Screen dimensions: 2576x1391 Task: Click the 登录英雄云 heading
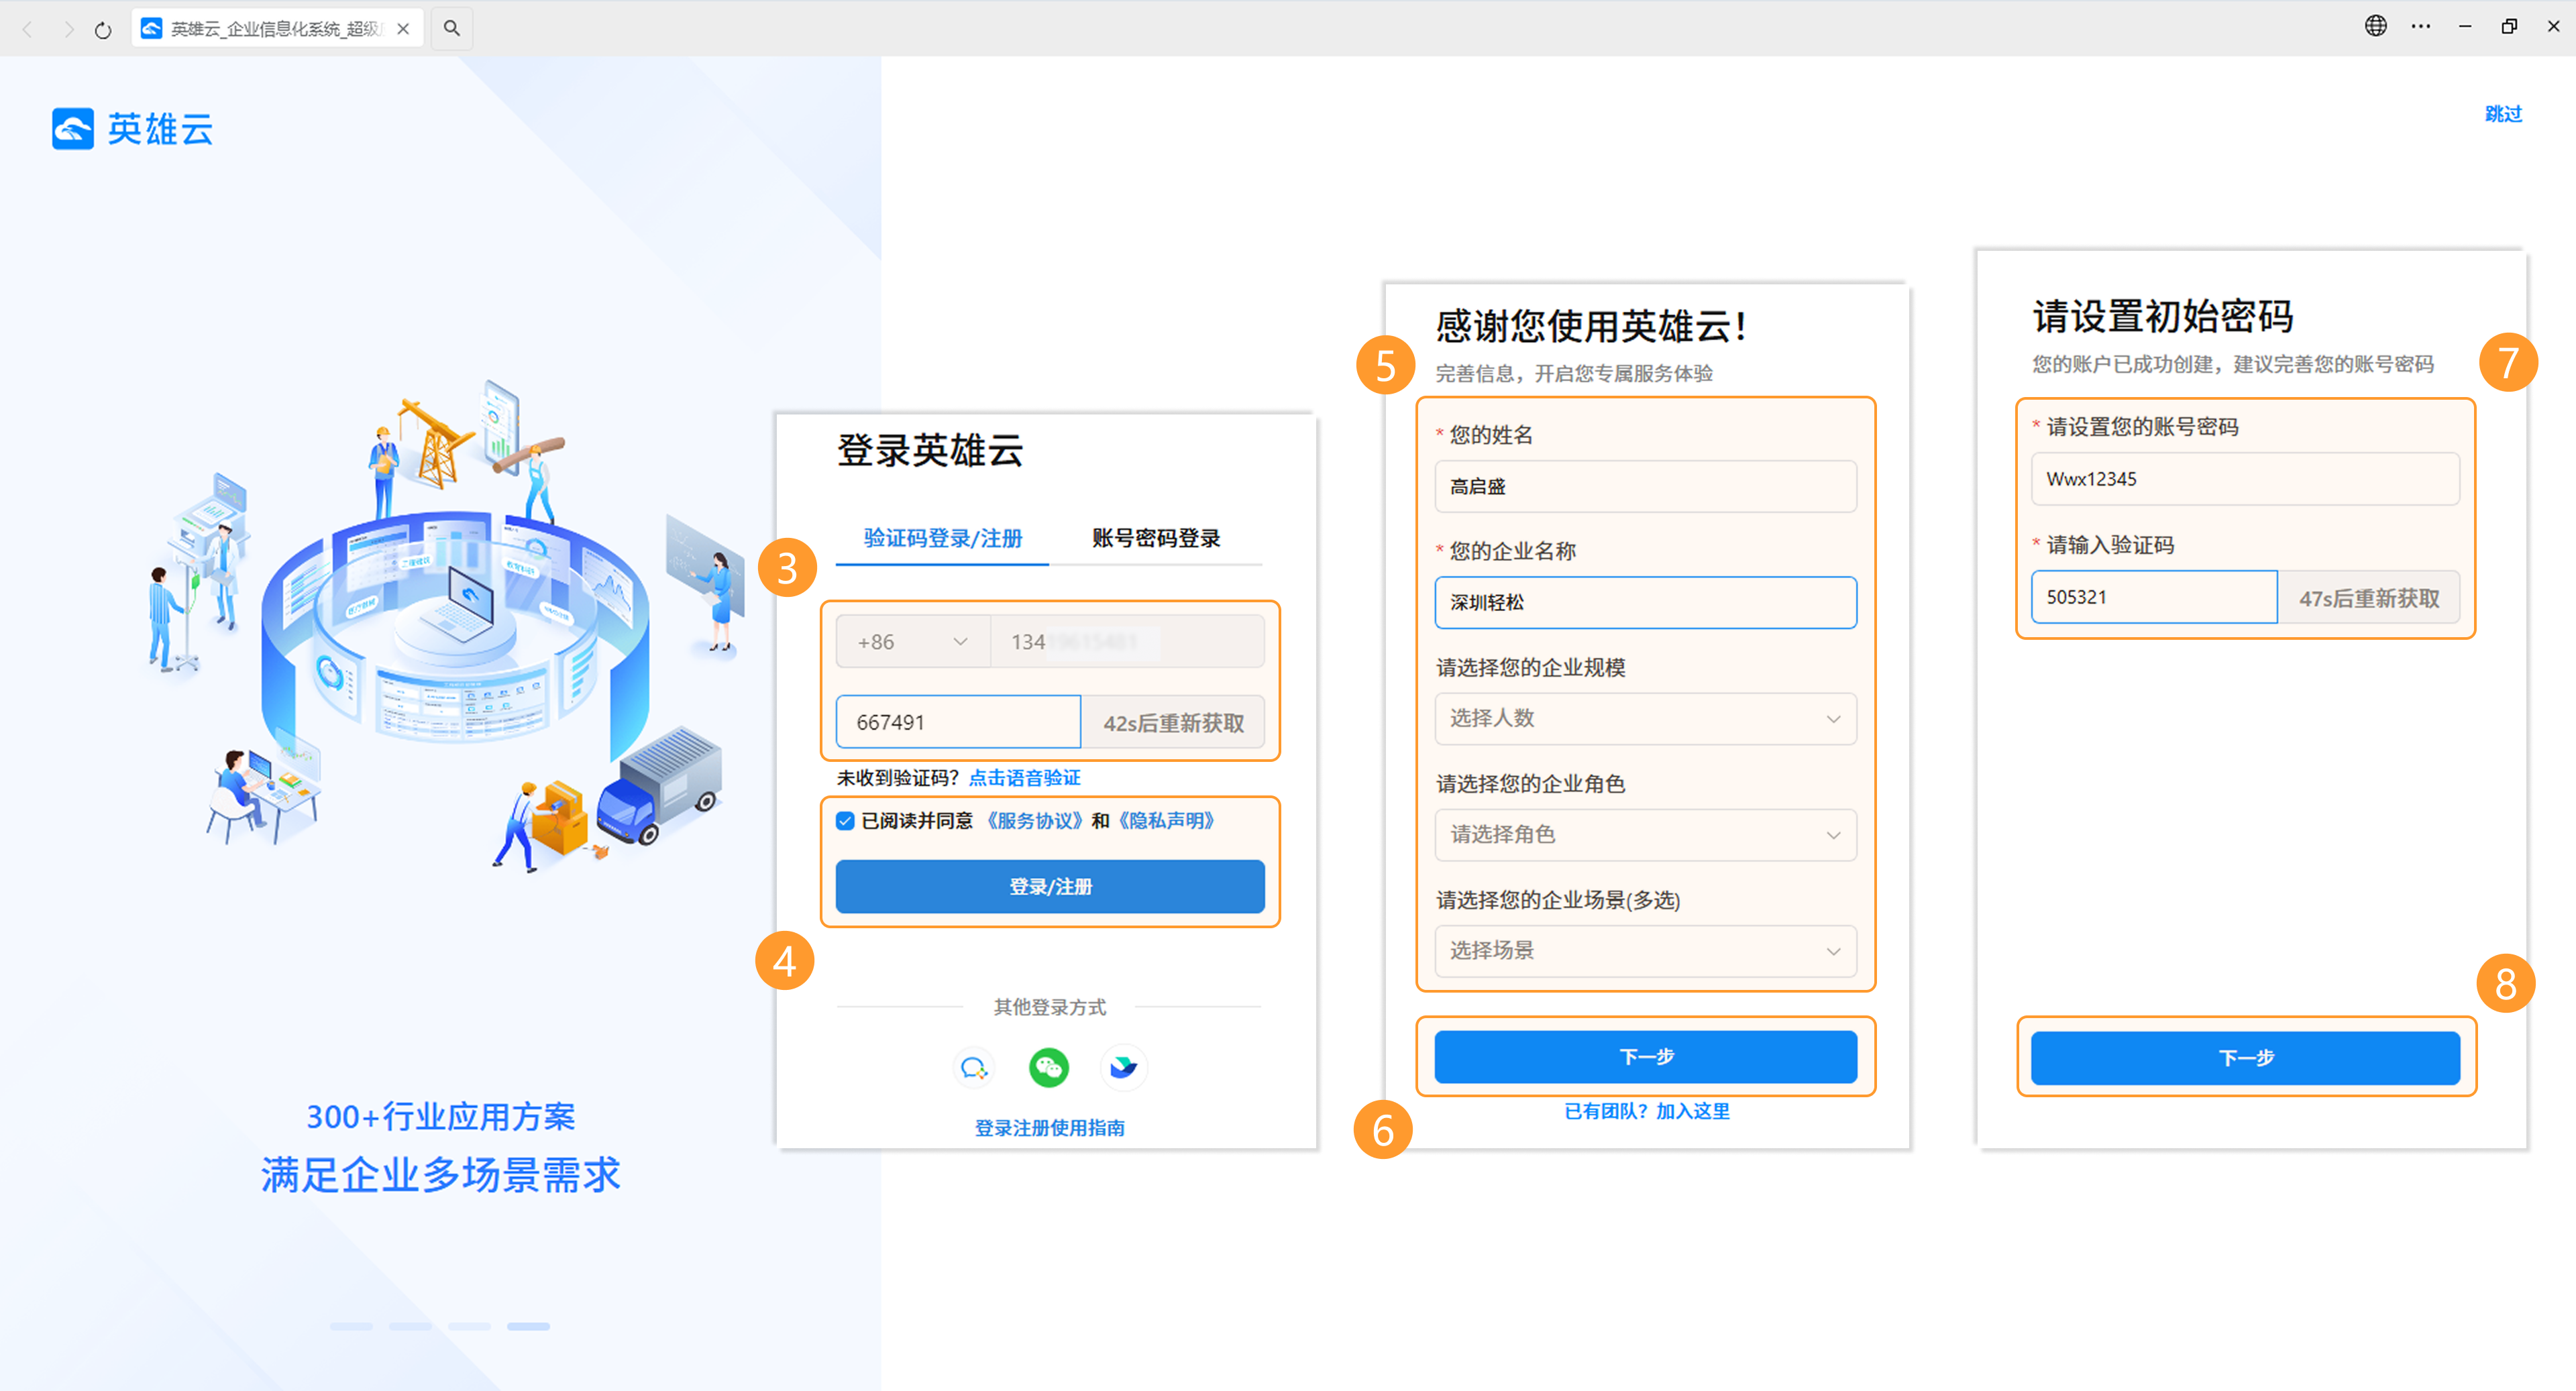coord(930,450)
